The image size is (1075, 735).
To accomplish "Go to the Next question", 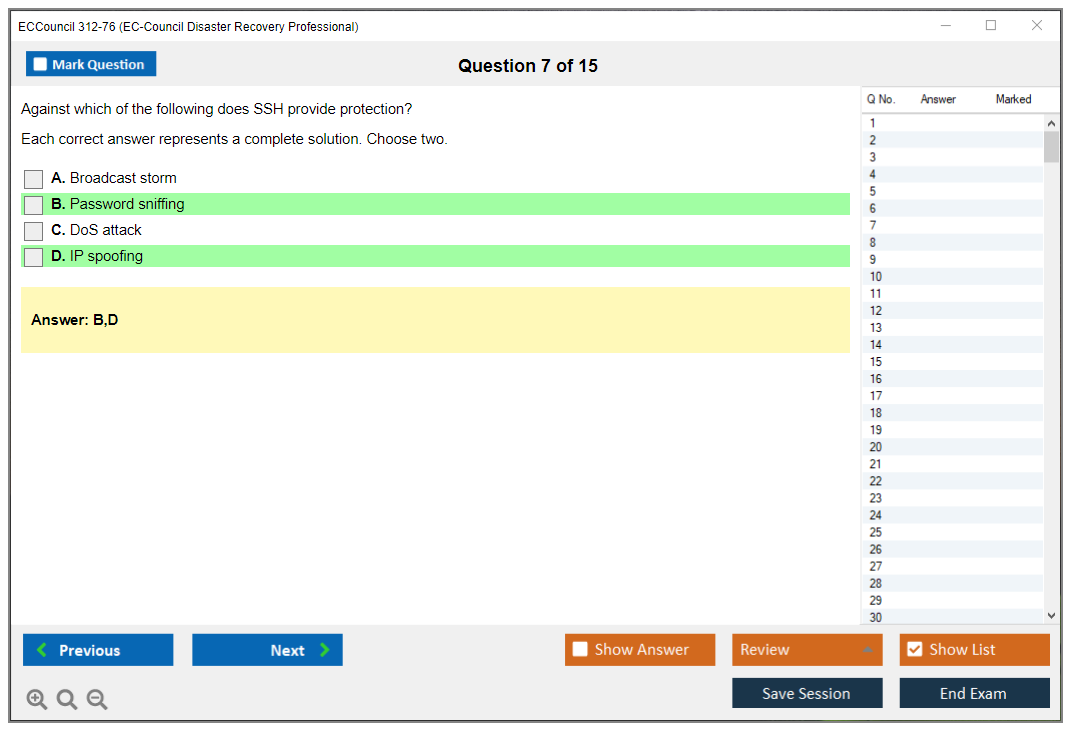I will pyautogui.click(x=267, y=650).
